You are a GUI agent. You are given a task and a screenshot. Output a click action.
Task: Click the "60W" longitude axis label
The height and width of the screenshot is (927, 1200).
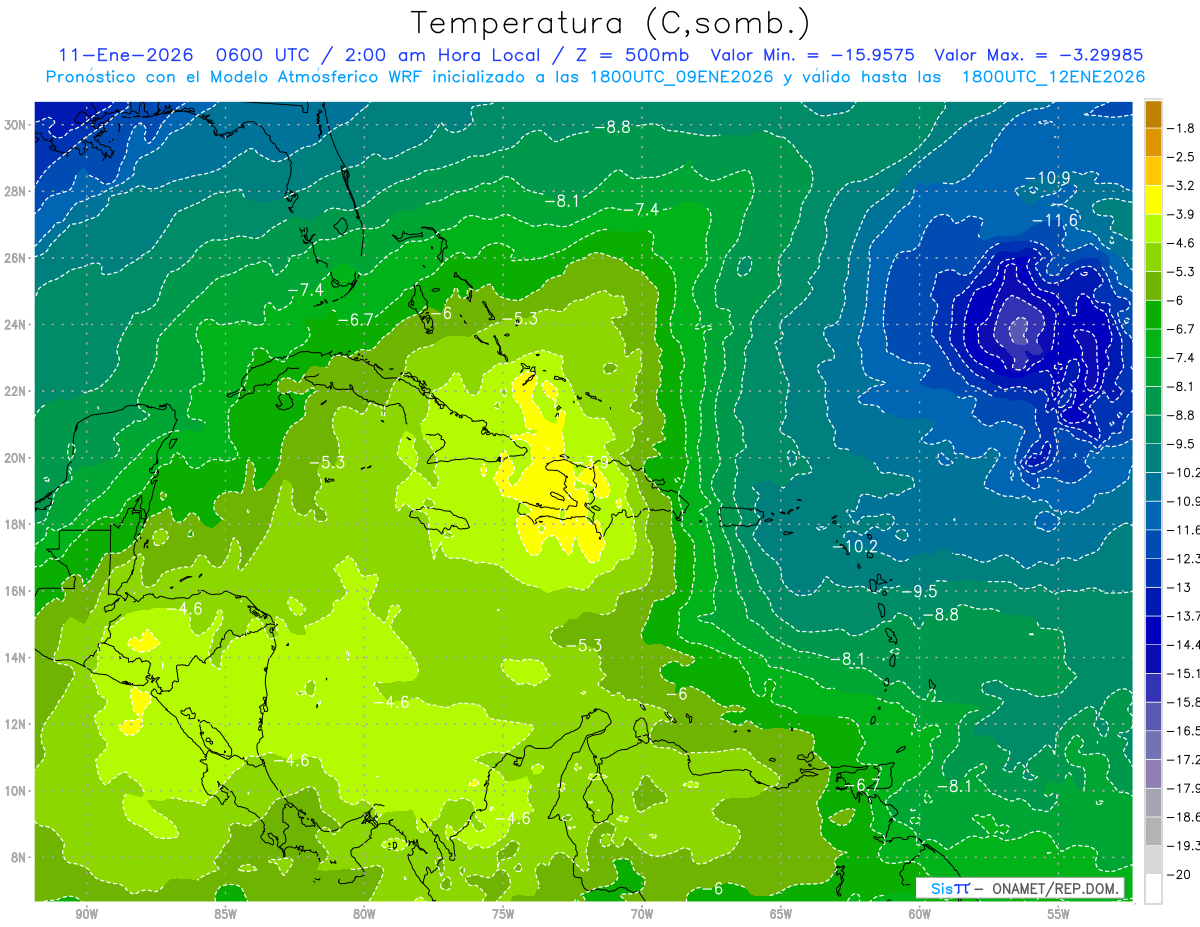pyautogui.click(x=920, y=914)
